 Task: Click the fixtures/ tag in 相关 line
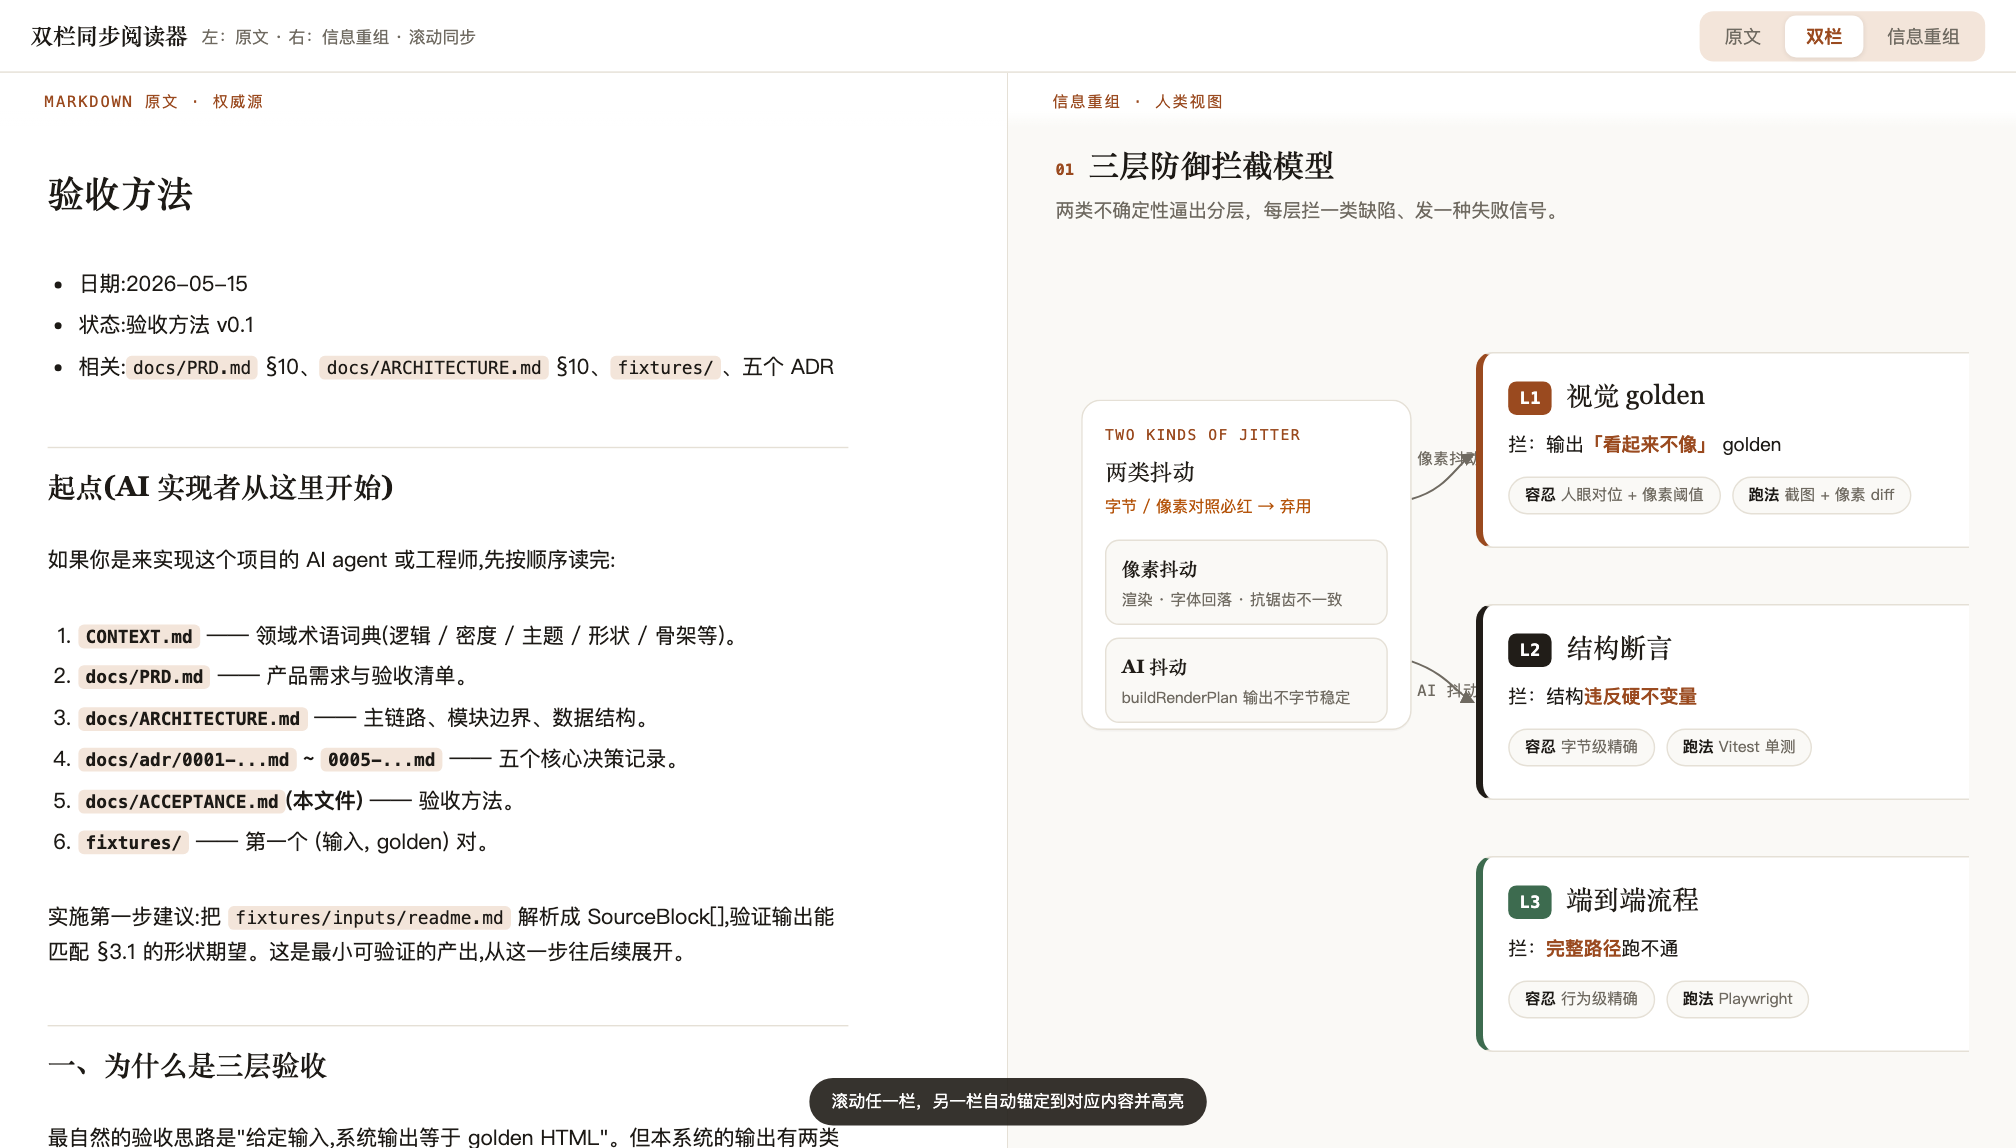point(665,368)
